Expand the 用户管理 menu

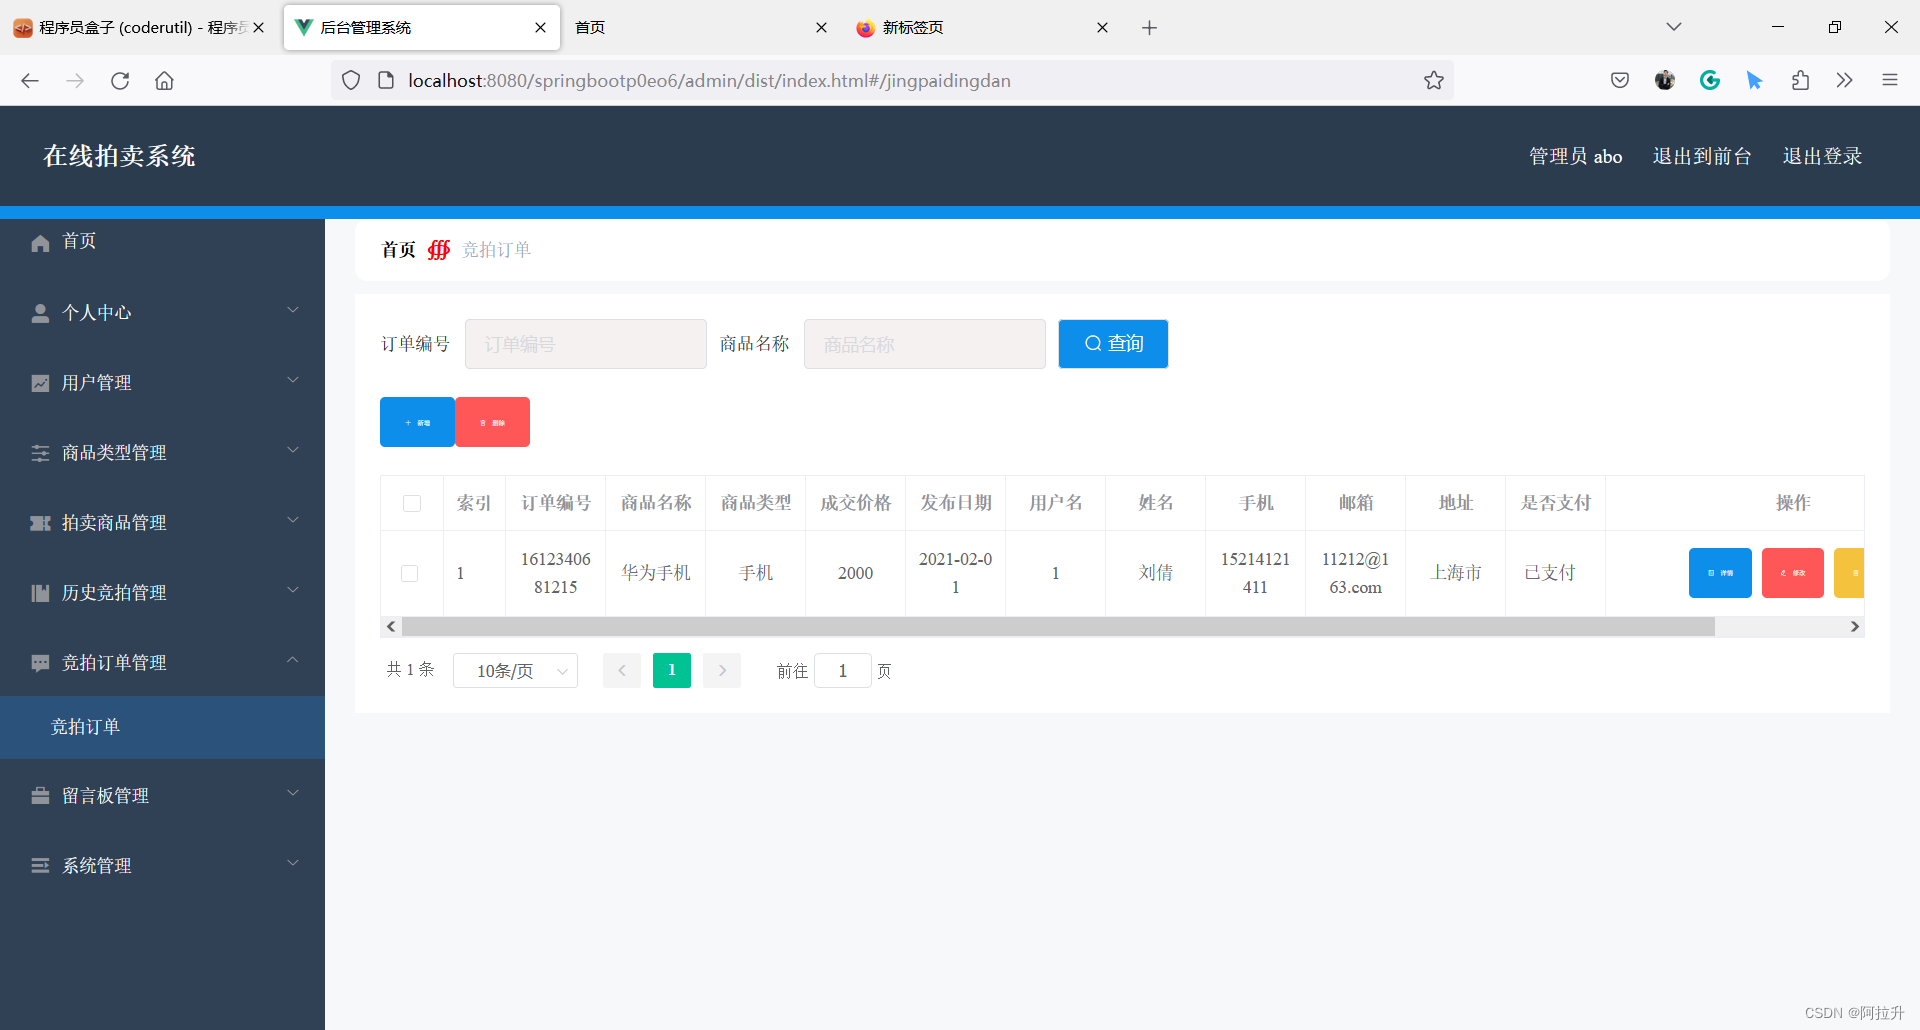[x=293, y=381]
